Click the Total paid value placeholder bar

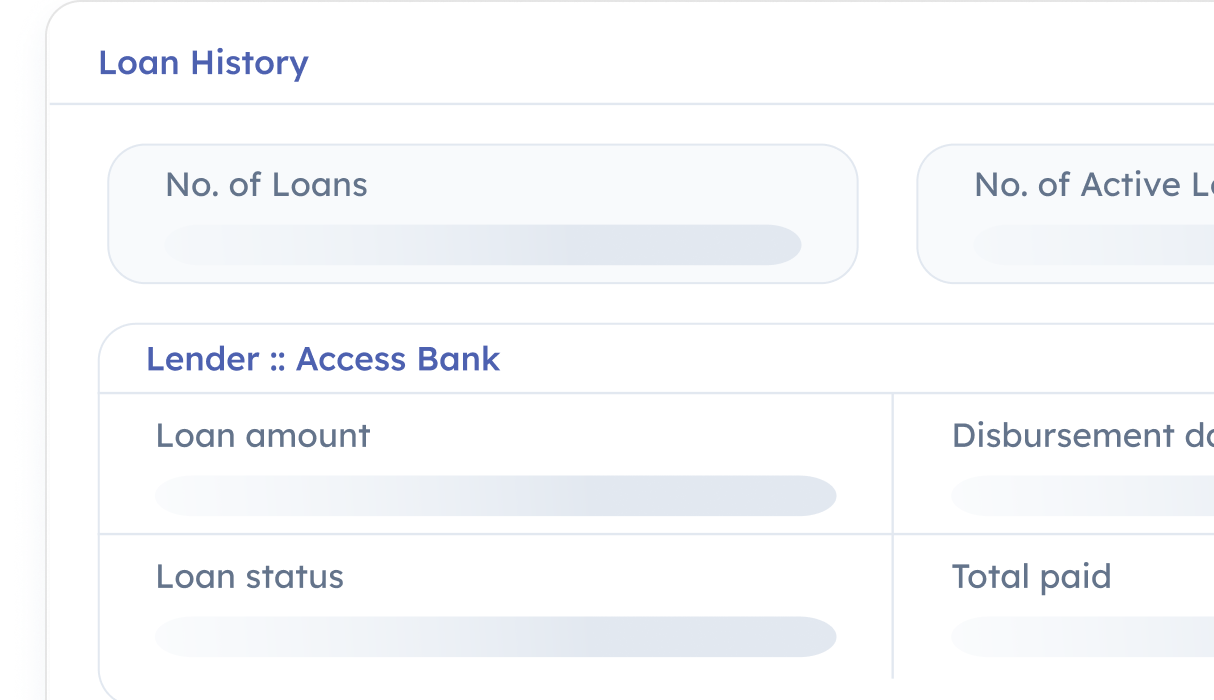(x=1082, y=637)
